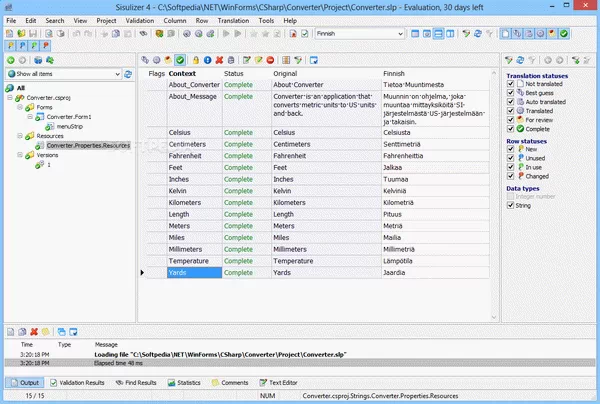
Task: Toggle the Not translated status checkbox
Action: 512,85
